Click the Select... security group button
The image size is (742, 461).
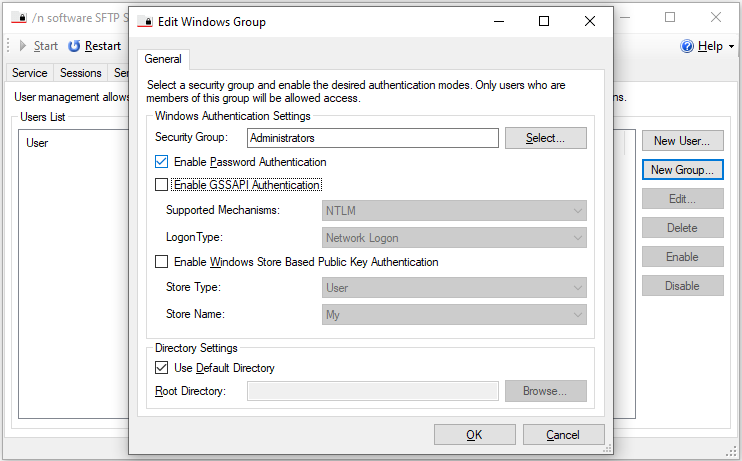click(545, 138)
